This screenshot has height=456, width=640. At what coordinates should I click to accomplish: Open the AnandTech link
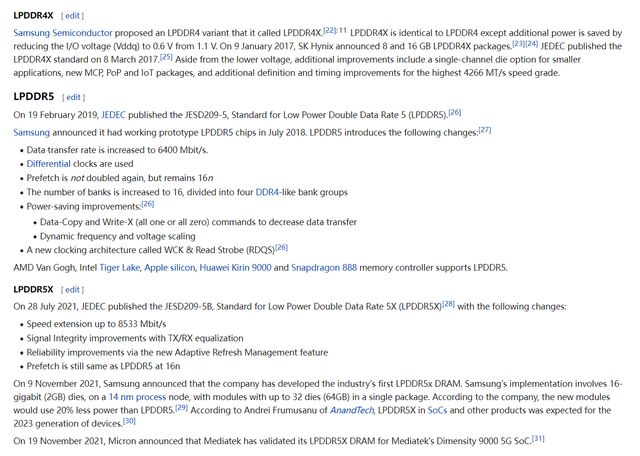352,410
